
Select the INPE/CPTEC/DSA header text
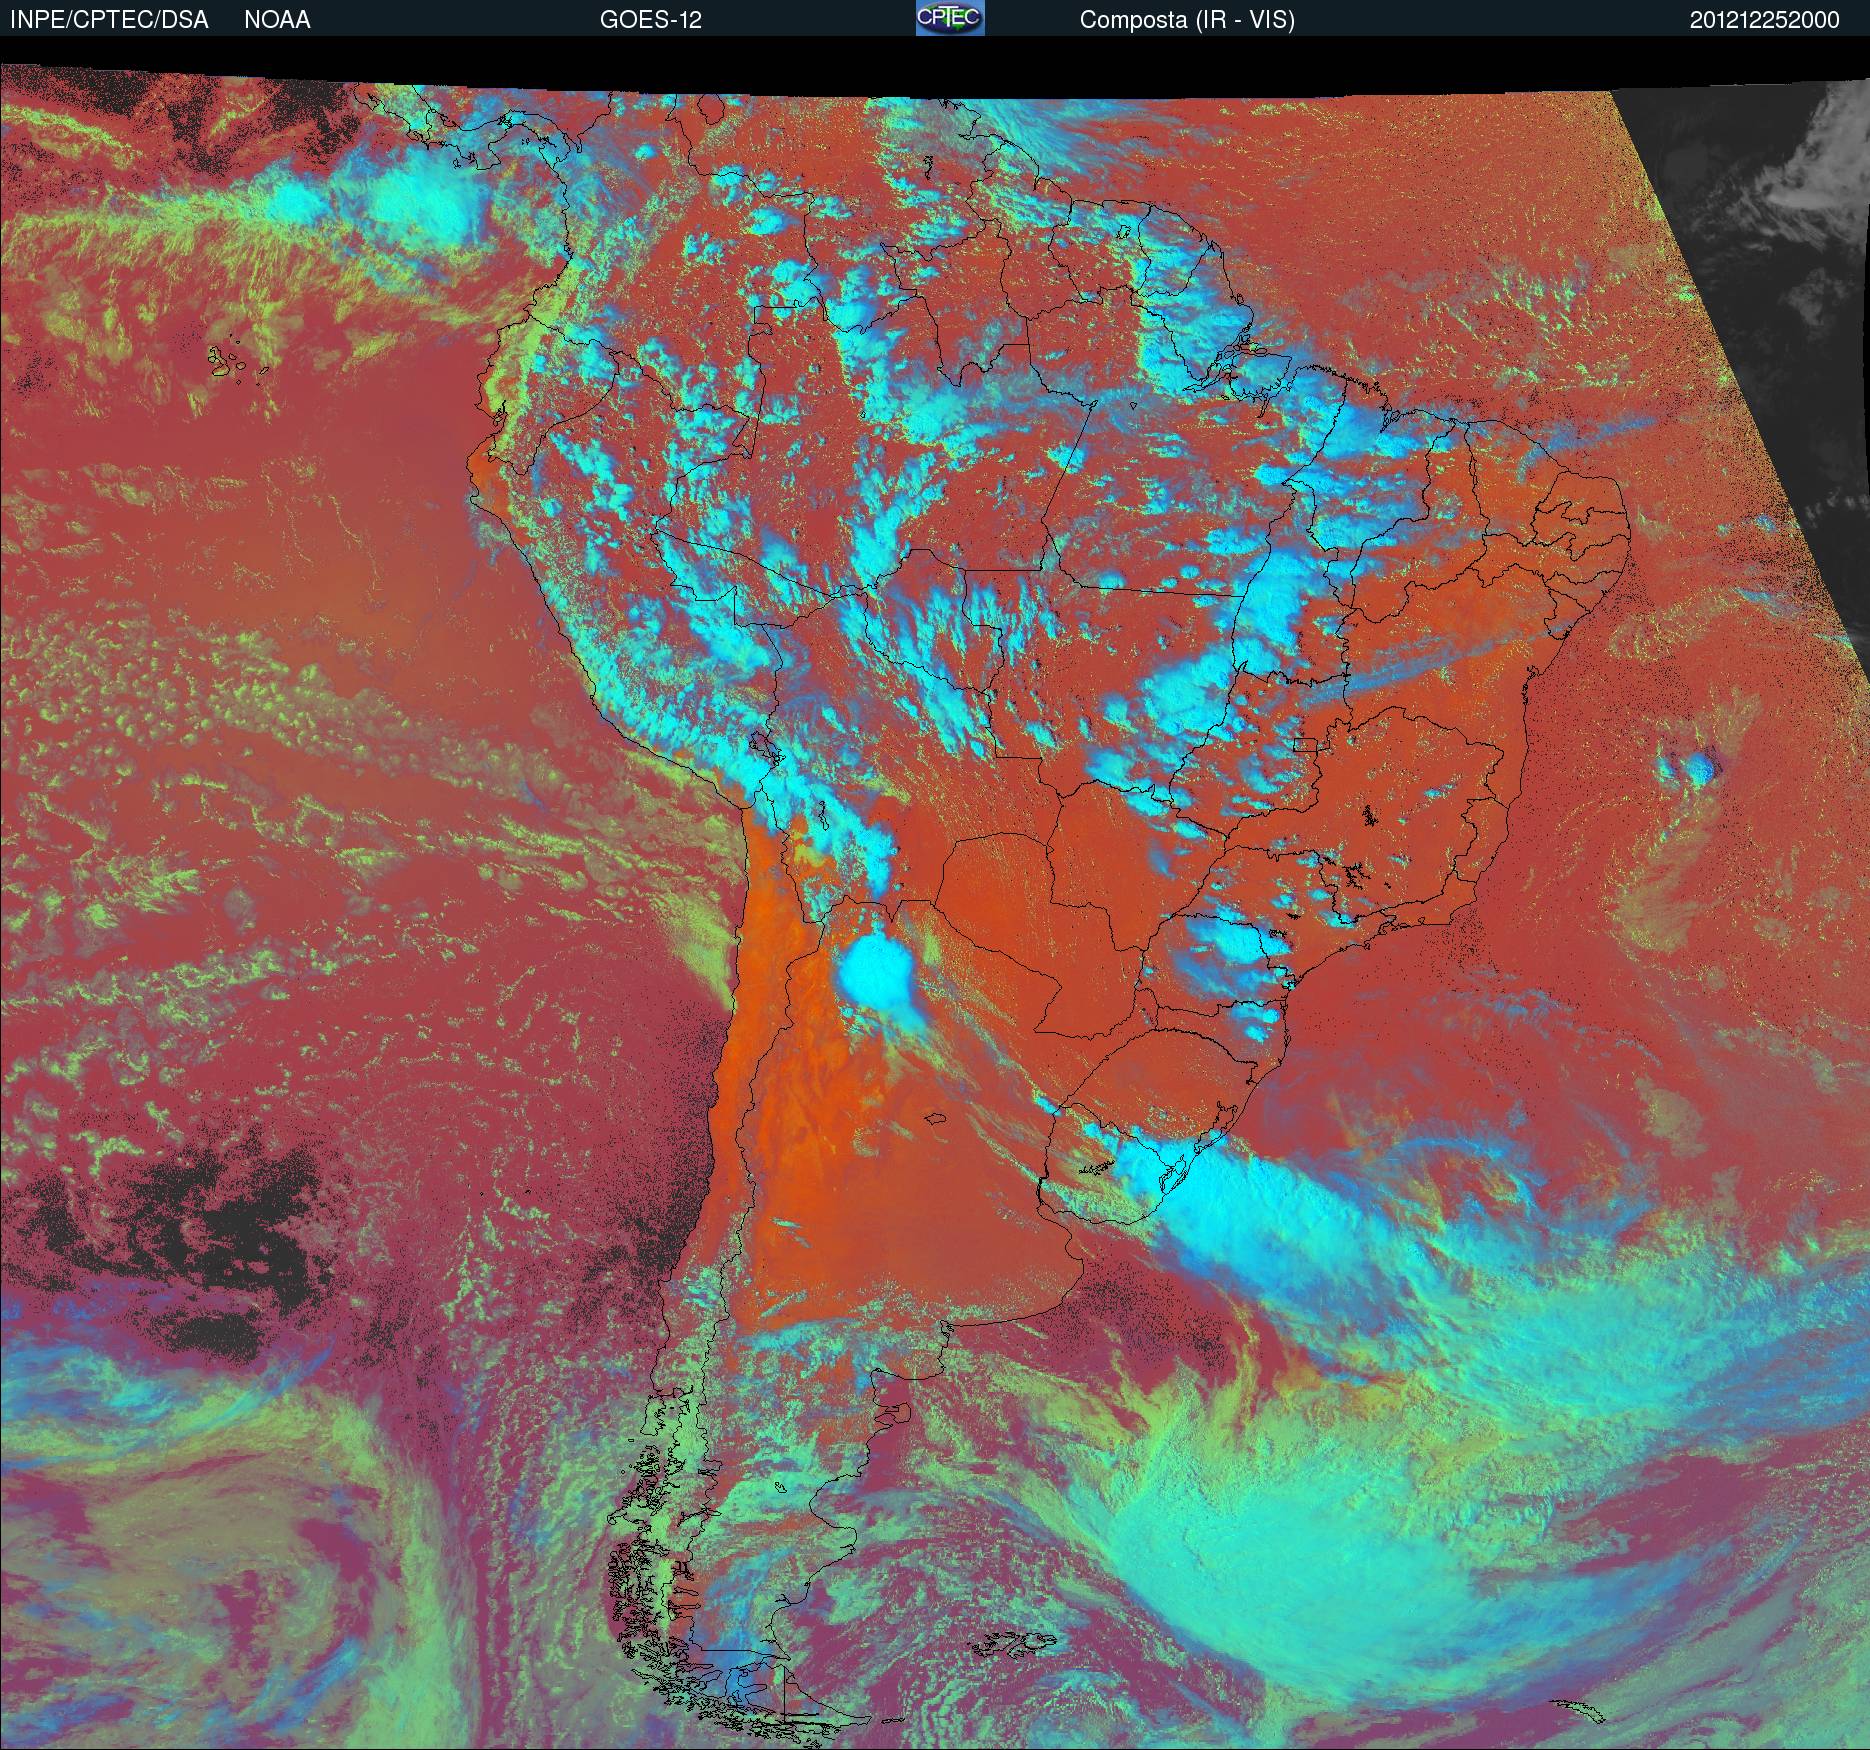pos(109,20)
